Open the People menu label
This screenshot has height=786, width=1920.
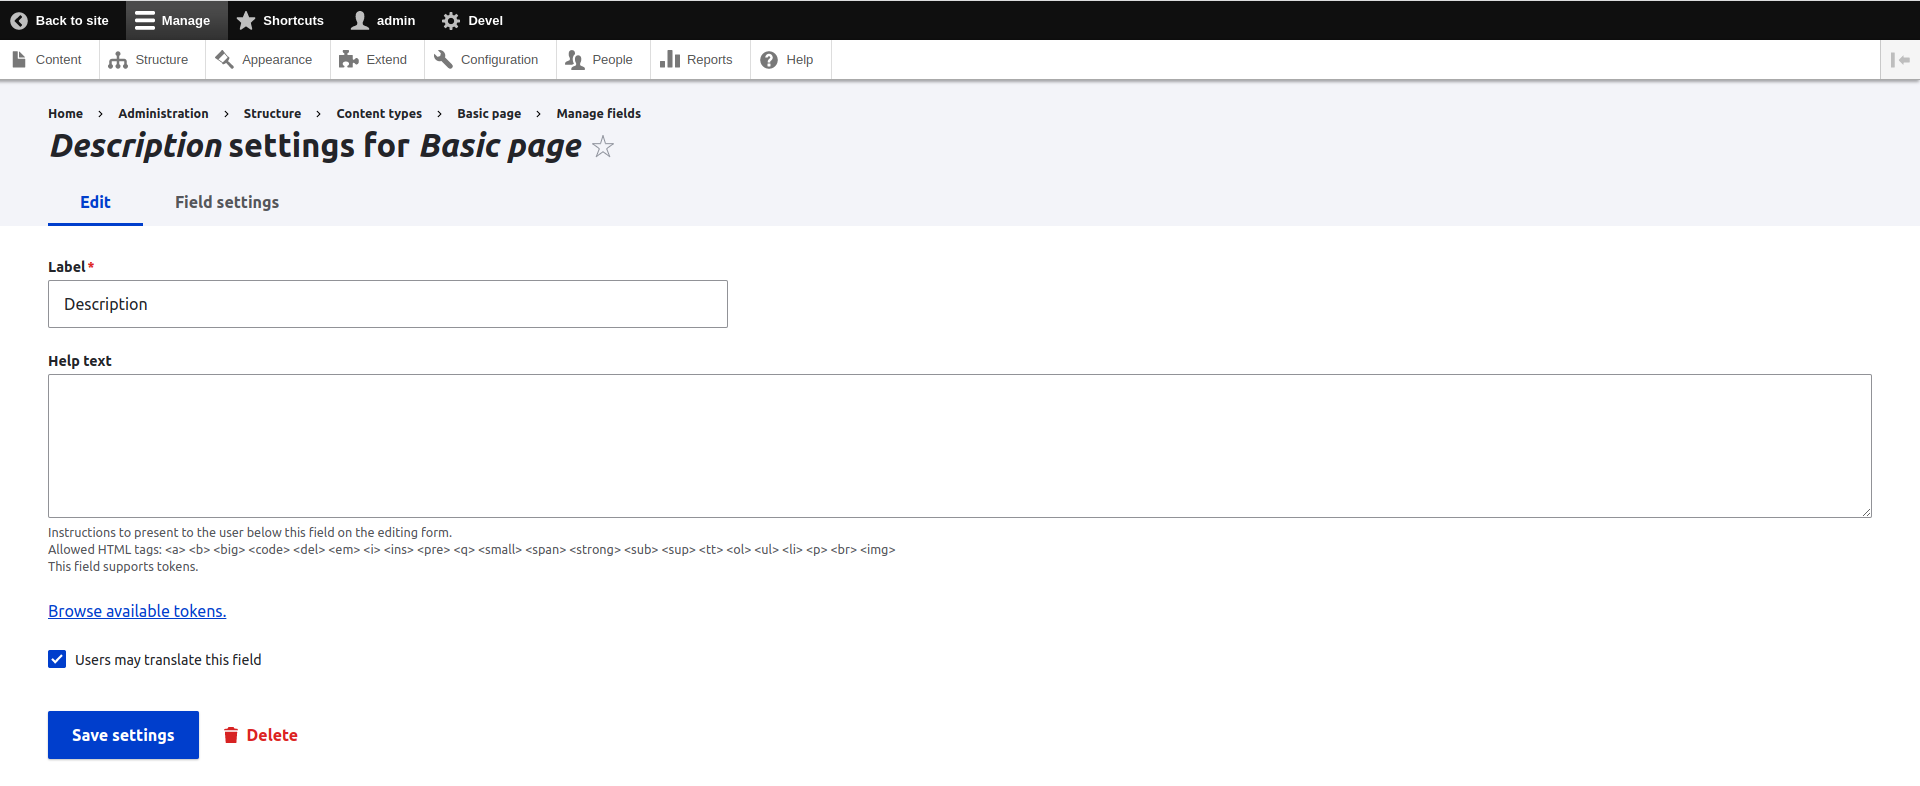[x=613, y=60]
